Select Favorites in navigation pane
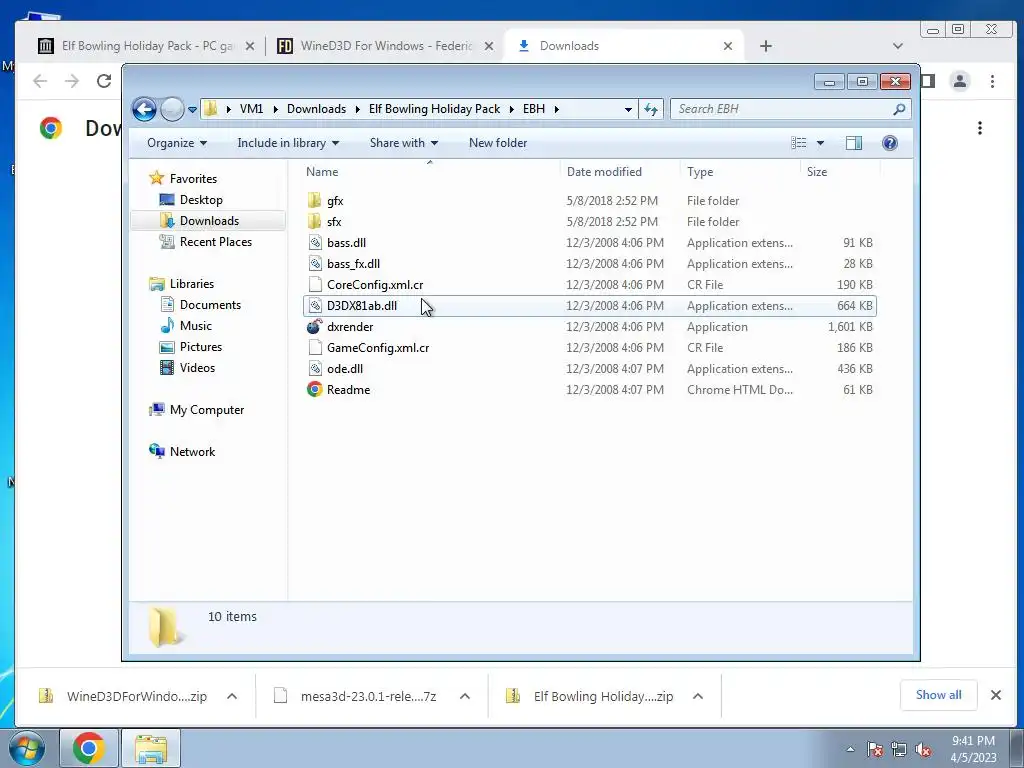This screenshot has height=768, width=1024. pos(193,178)
